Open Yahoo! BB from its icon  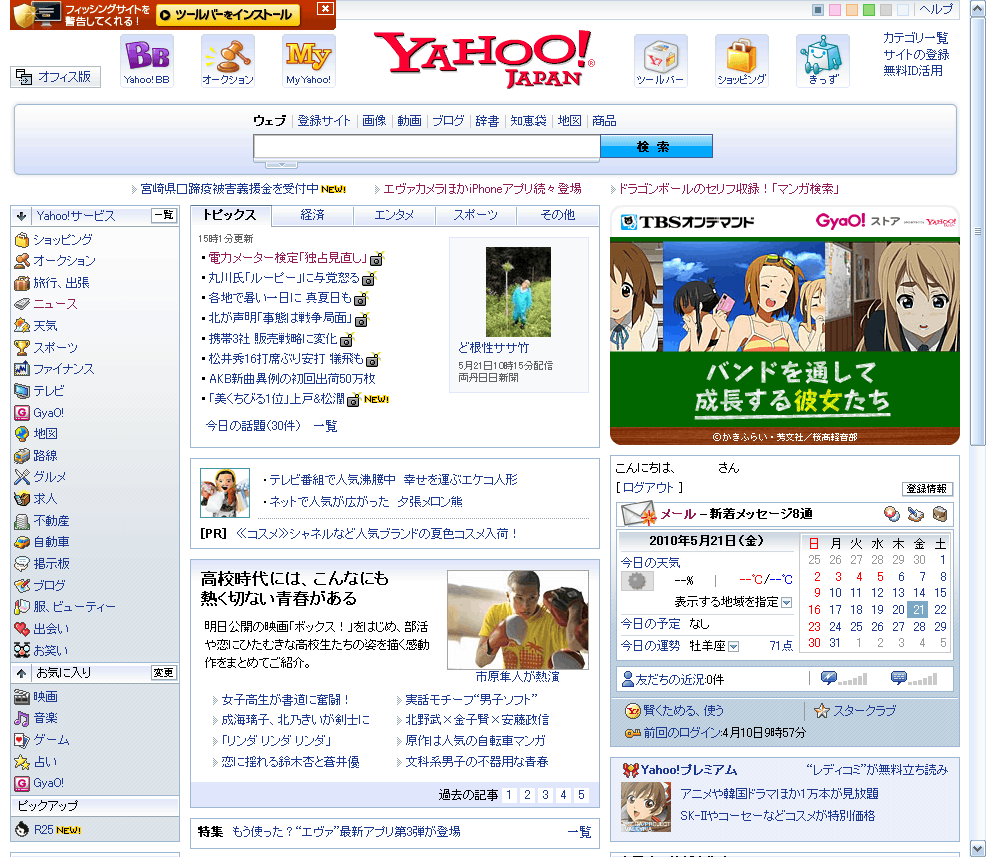click(x=145, y=55)
